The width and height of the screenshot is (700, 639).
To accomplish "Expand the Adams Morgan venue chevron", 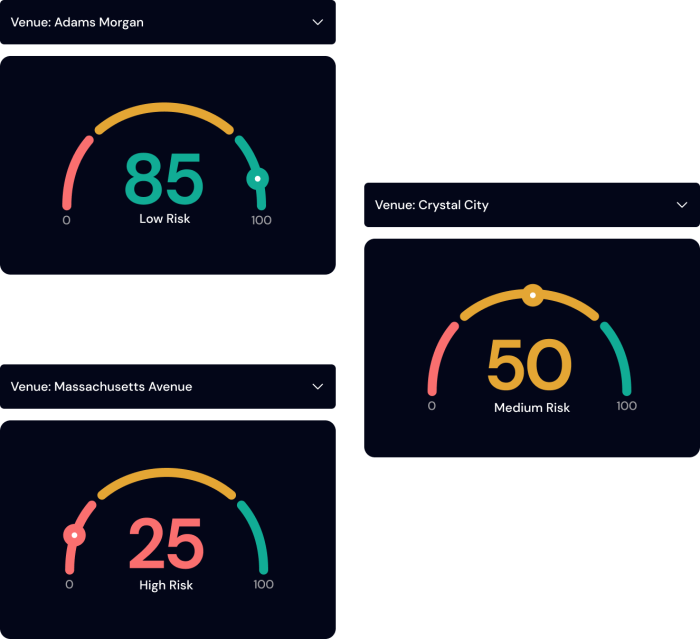I will (x=317, y=22).
